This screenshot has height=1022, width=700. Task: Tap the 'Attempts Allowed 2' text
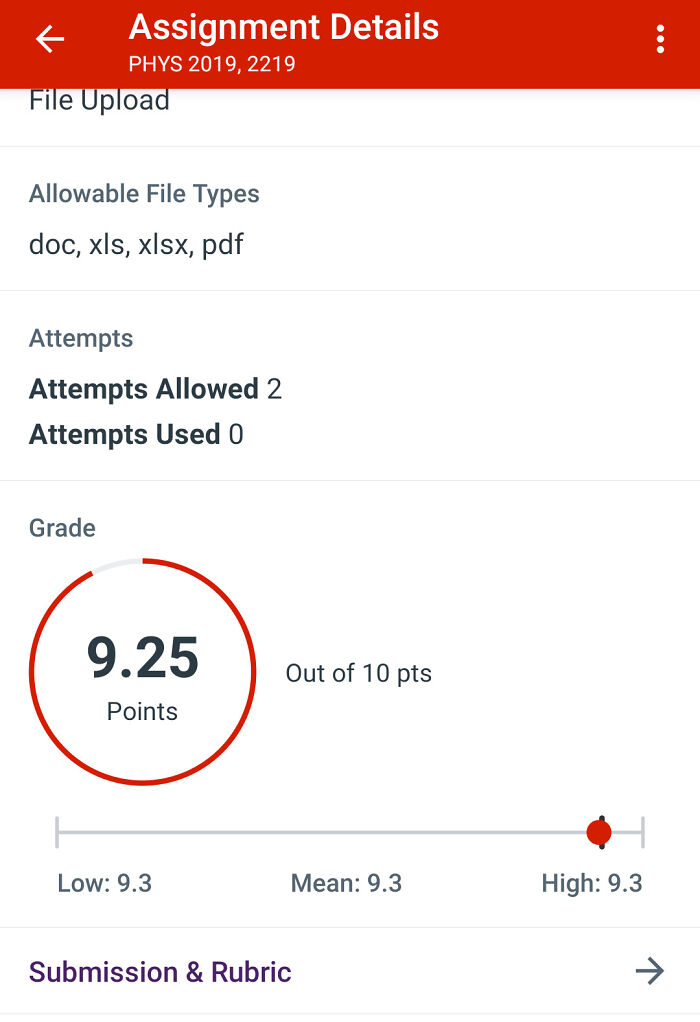pyautogui.click(x=156, y=389)
